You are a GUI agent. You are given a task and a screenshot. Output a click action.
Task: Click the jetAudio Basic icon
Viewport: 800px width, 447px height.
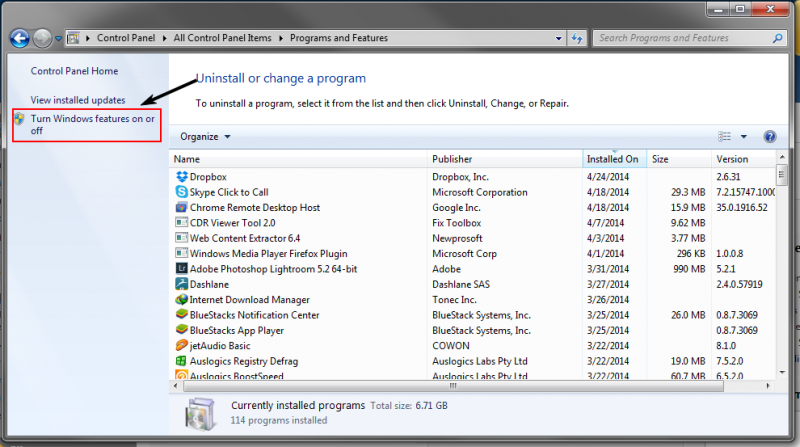click(182, 345)
